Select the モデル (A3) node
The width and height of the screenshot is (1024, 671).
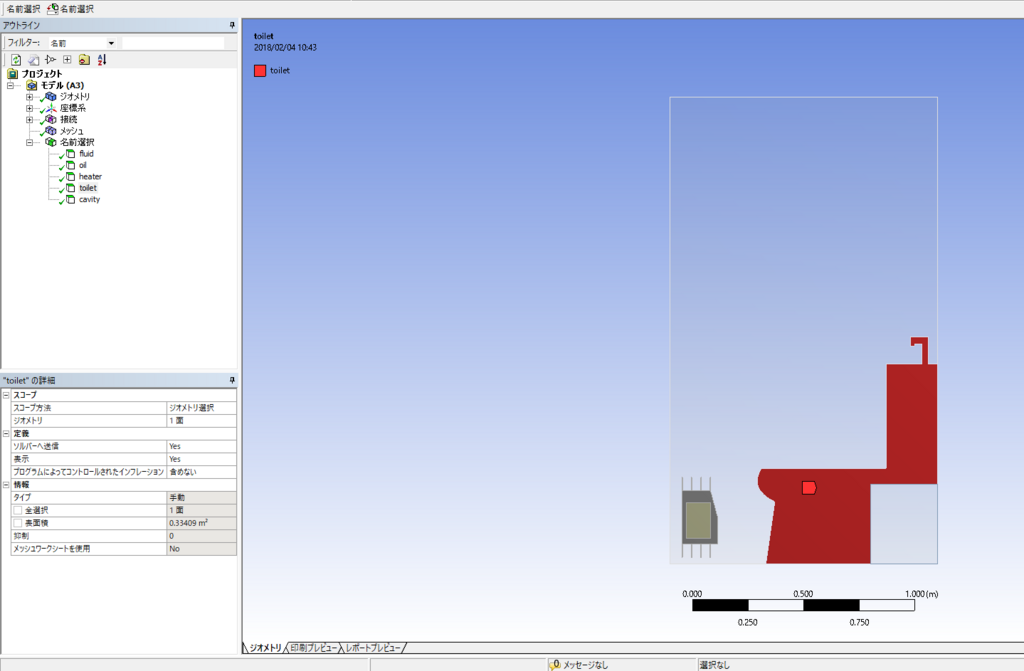tap(62, 85)
